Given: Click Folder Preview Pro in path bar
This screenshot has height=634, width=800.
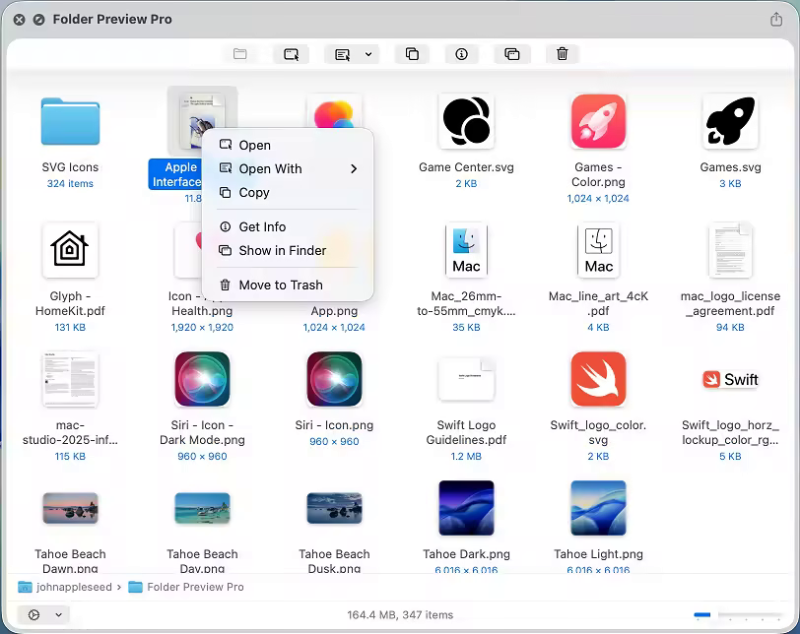Looking at the screenshot, I should tap(194, 587).
